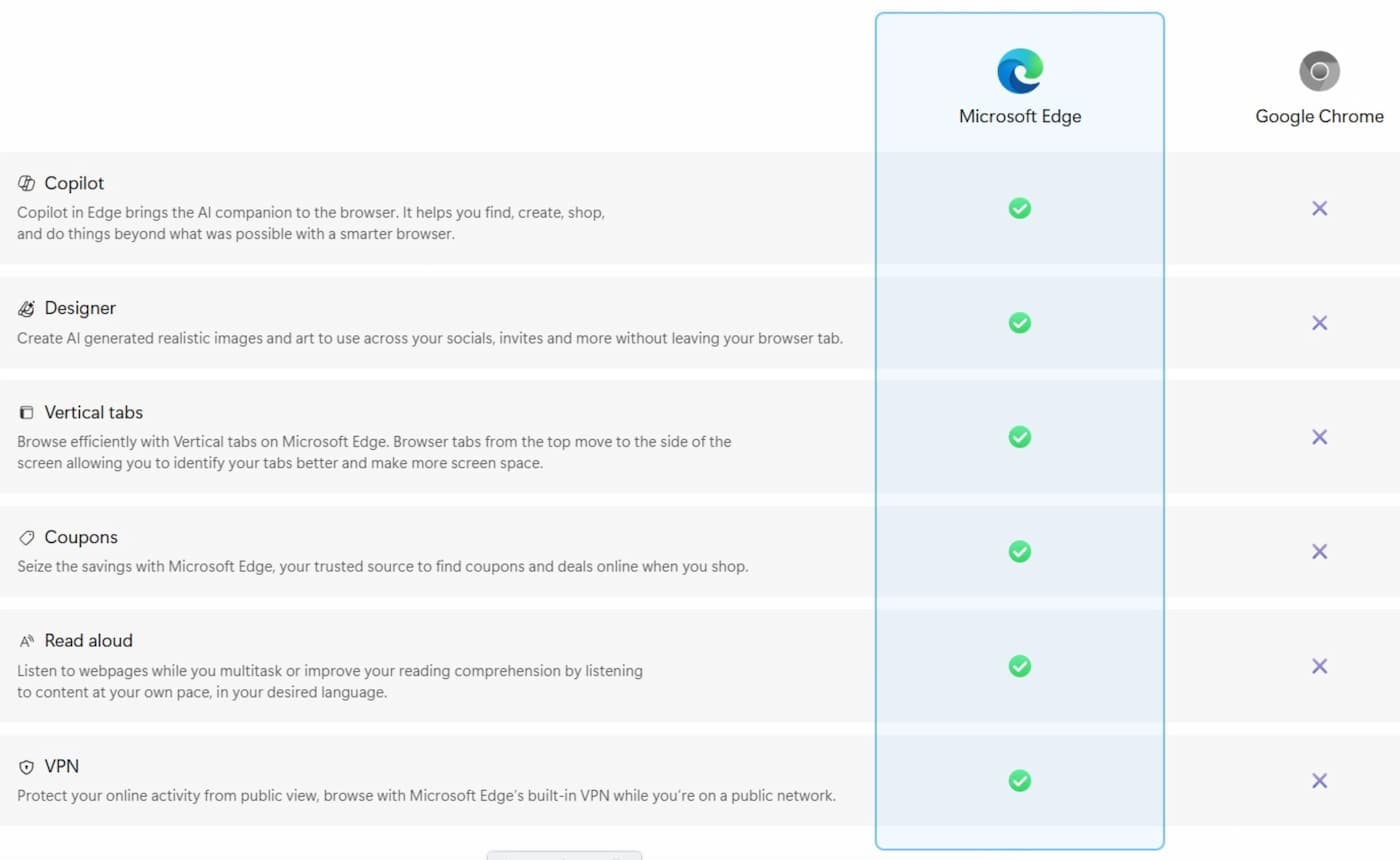Click the VPN shield icon
The image size is (1400, 860).
(25, 766)
